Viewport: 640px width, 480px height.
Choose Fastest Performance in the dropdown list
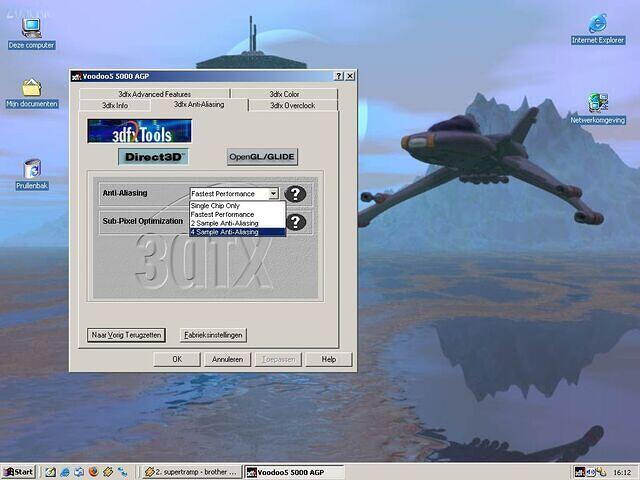(238, 214)
